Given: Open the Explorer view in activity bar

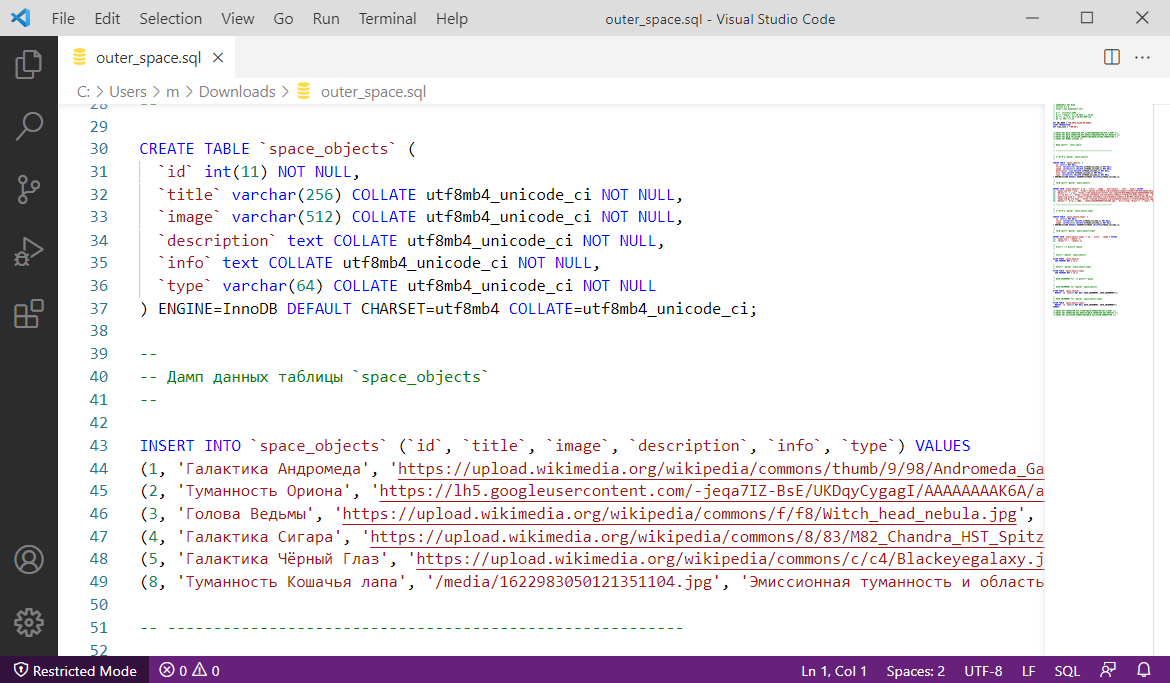Looking at the screenshot, I should click(29, 65).
